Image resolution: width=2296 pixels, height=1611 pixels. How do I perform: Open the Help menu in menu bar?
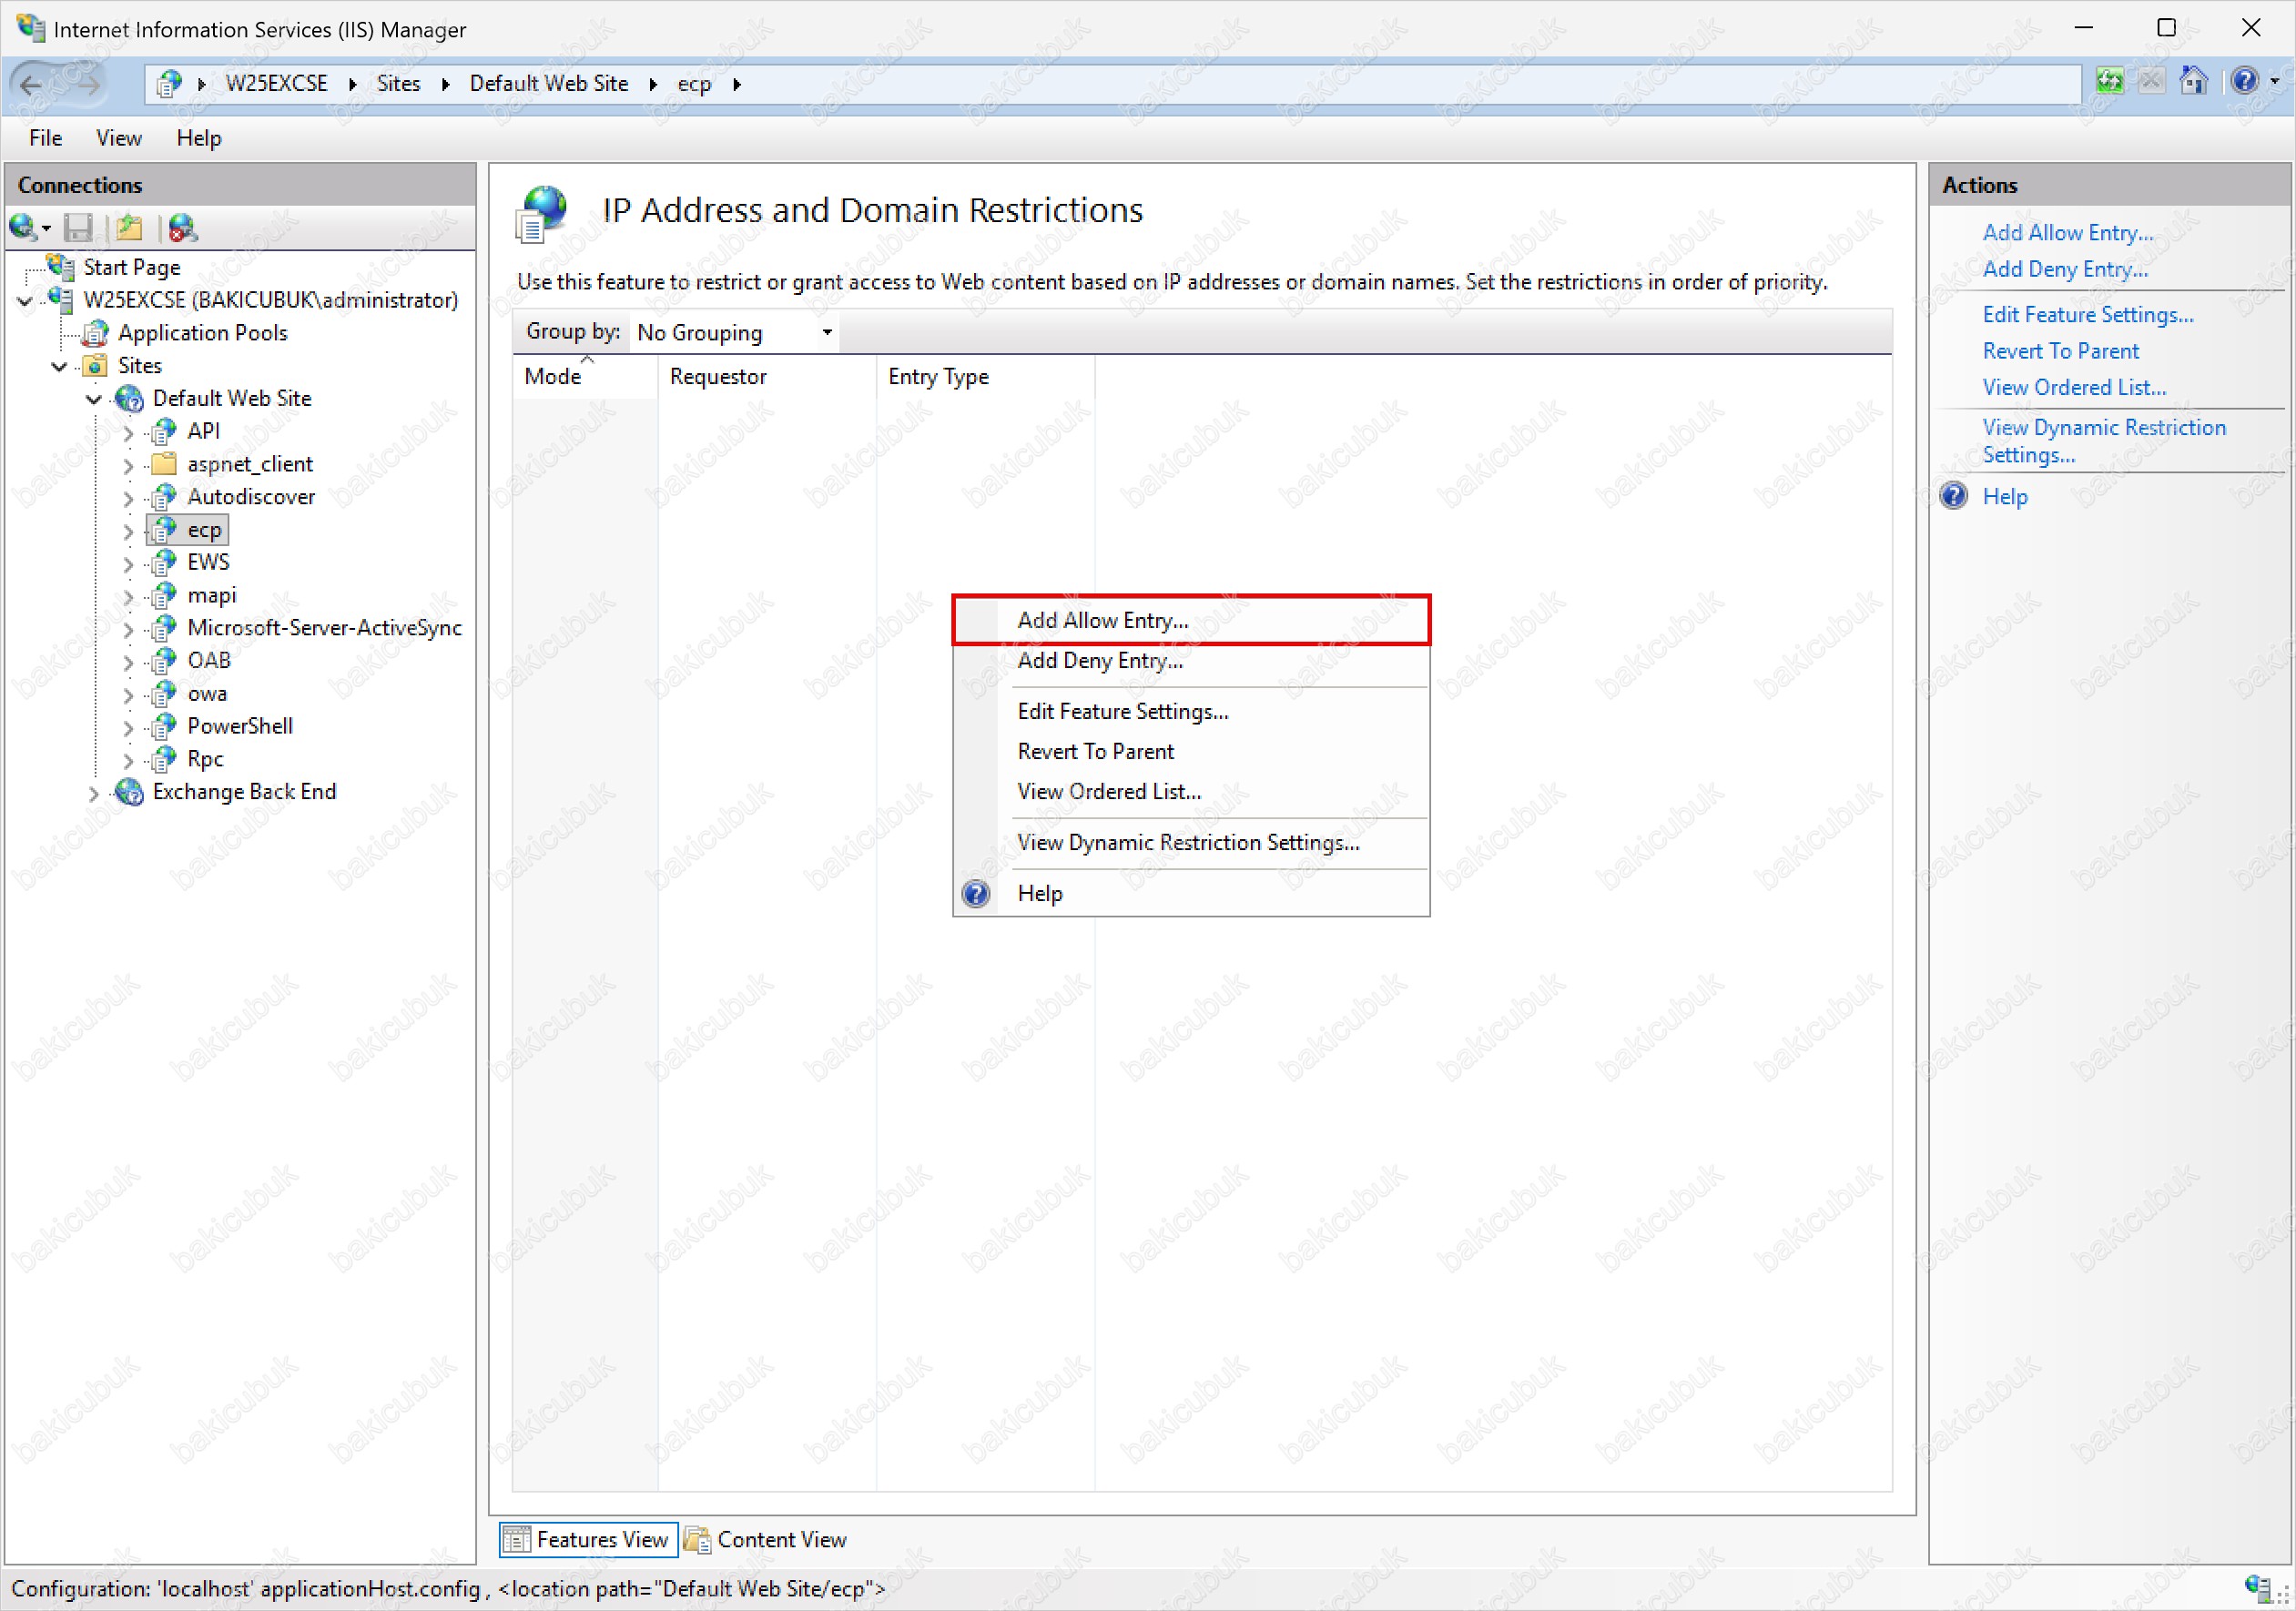(x=199, y=138)
